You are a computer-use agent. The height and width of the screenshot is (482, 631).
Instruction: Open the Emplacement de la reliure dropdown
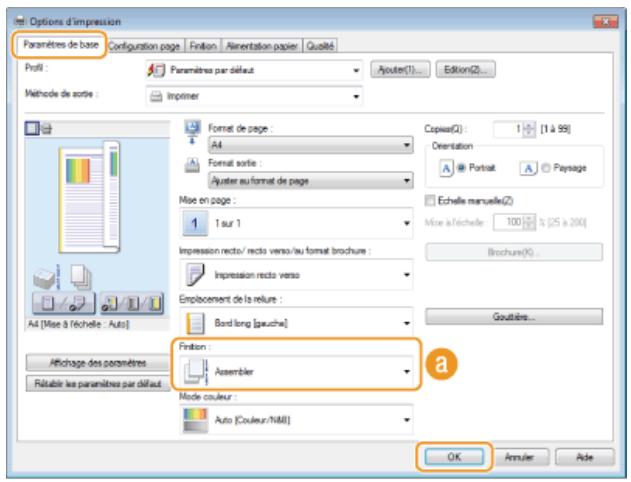pyautogui.click(x=296, y=323)
